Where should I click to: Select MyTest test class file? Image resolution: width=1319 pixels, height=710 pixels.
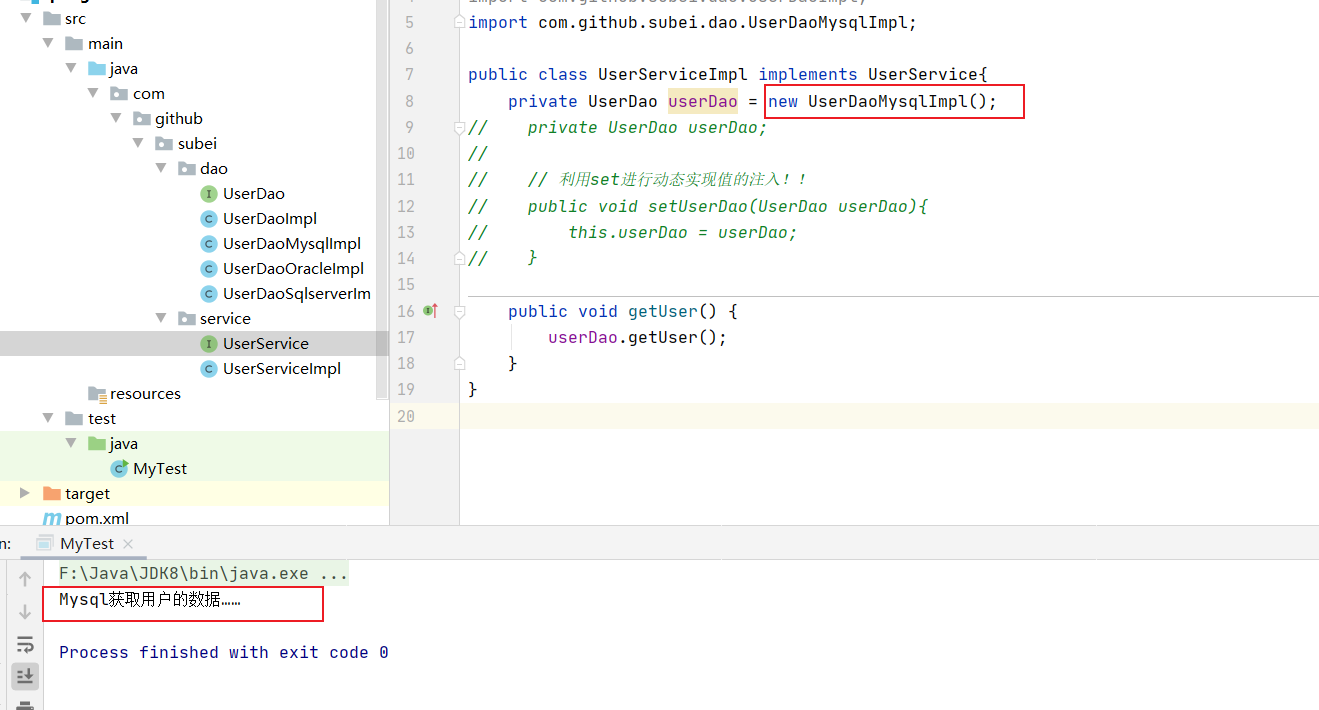(x=160, y=469)
